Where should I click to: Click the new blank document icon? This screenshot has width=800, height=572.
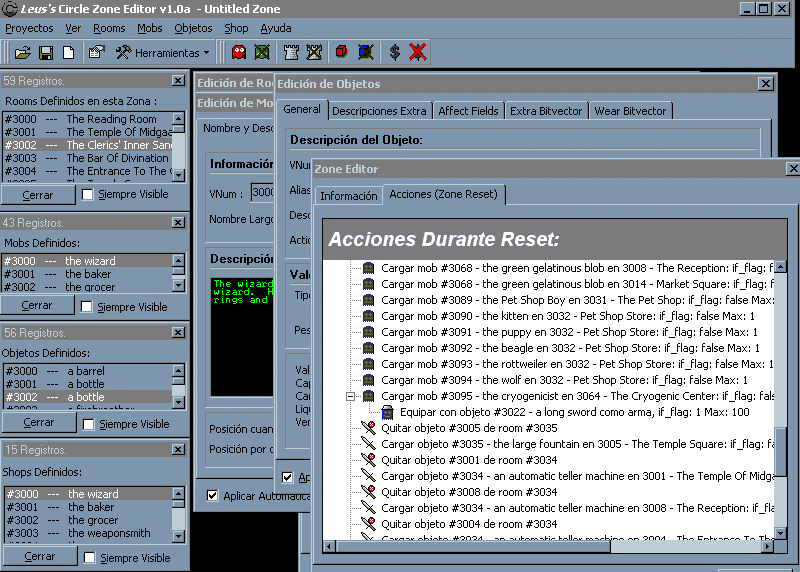pyautogui.click(x=66, y=52)
